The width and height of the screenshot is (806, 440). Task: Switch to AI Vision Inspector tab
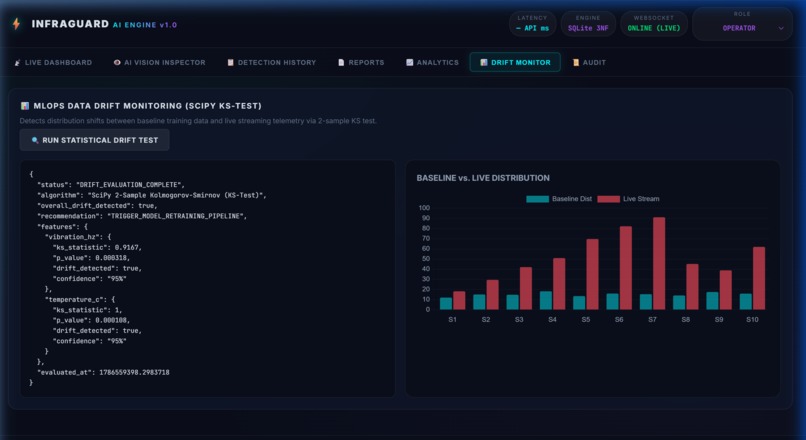point(159,63)
